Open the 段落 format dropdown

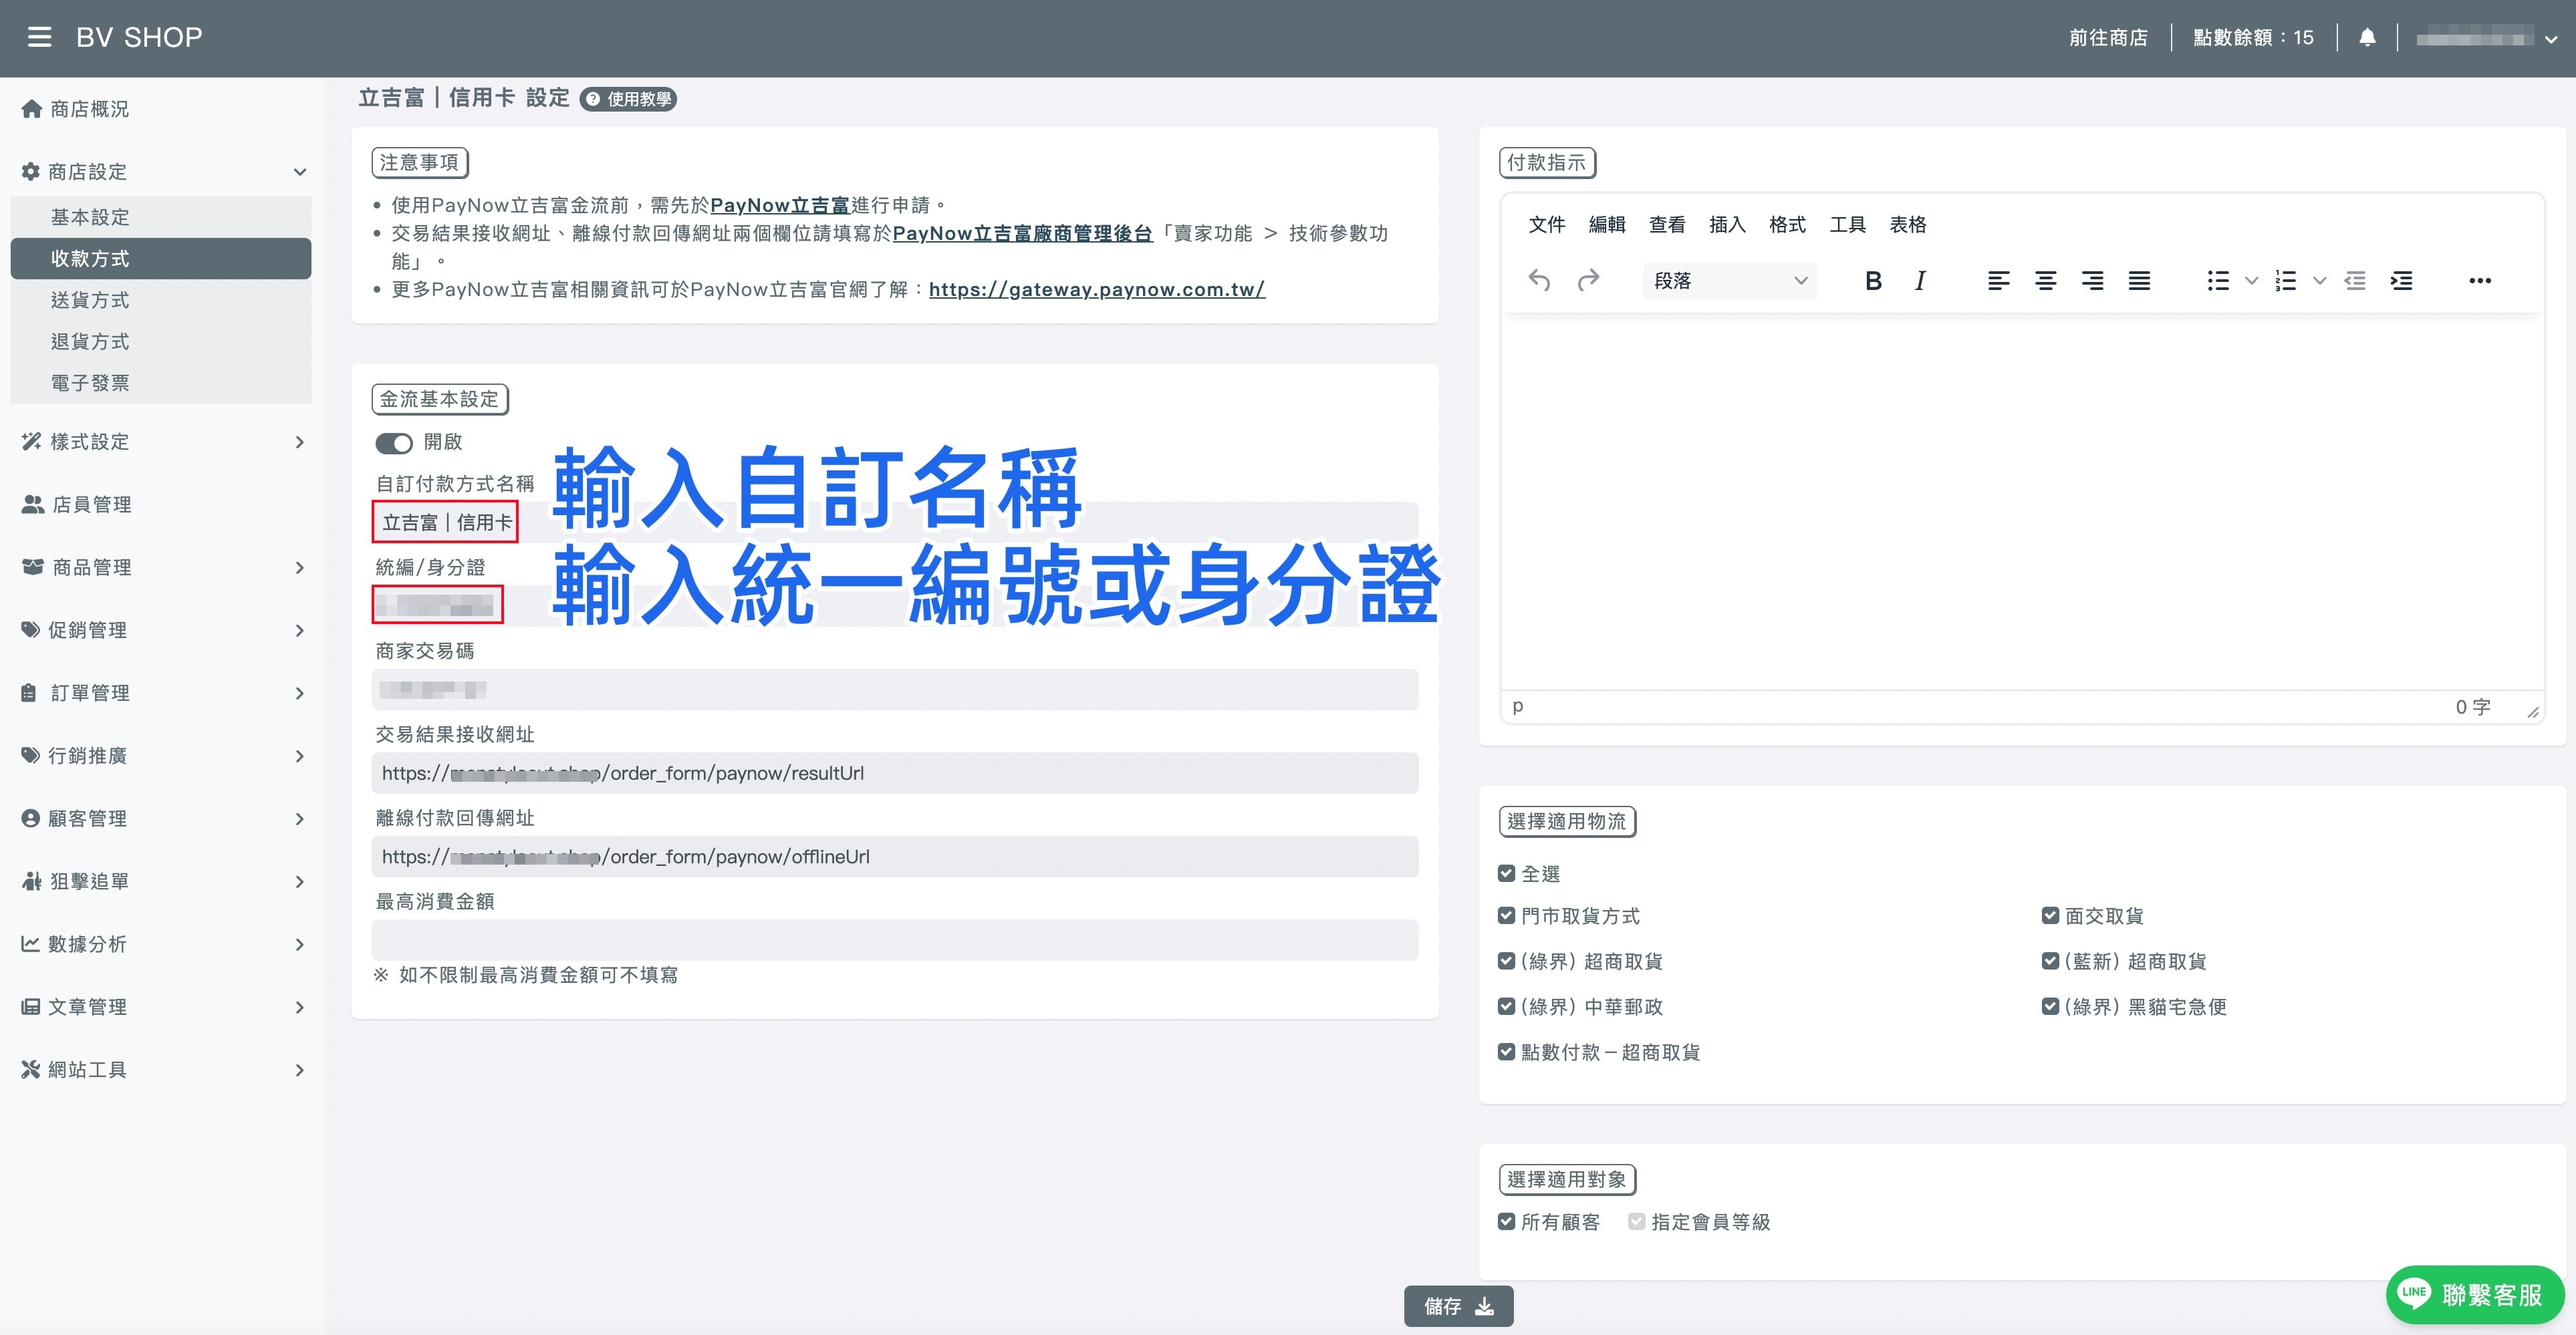tap(1730, 281)
